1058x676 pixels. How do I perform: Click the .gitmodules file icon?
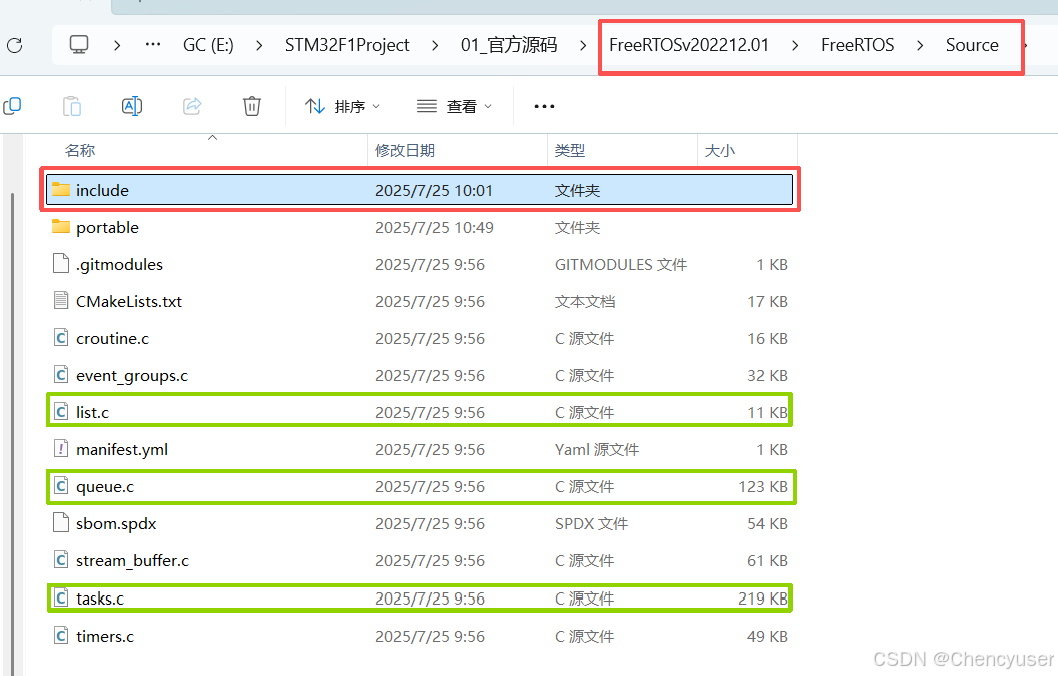61,264
